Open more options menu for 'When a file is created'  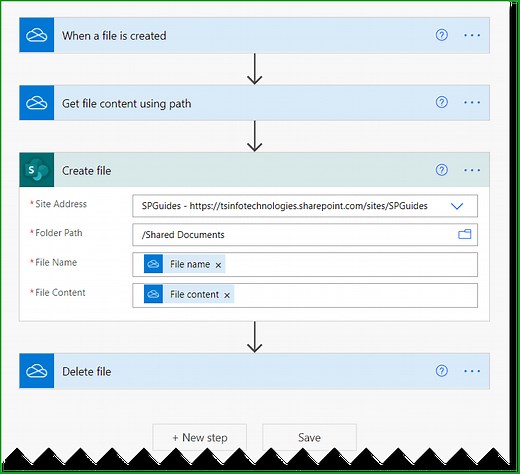click(472, 35)
